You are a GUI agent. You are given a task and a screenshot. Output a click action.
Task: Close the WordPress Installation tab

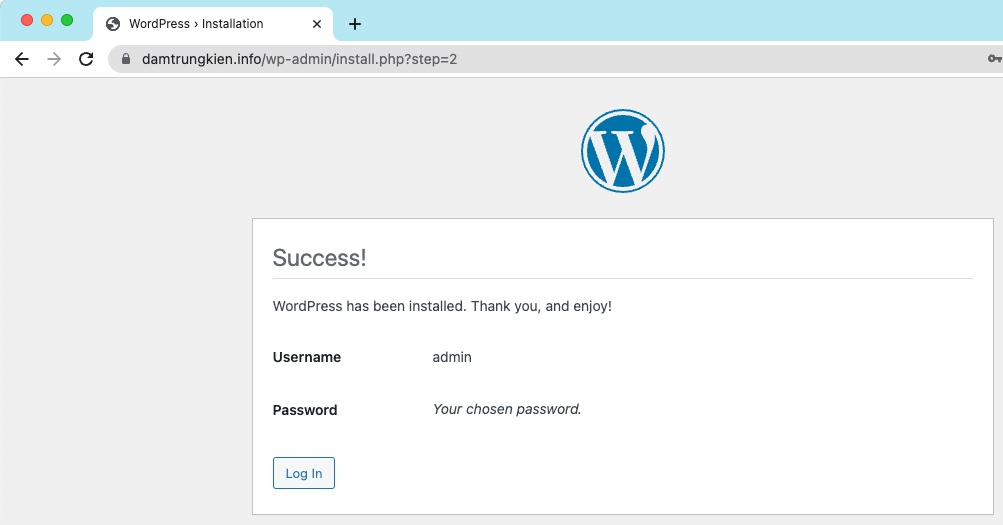click(x=317, y=24)
